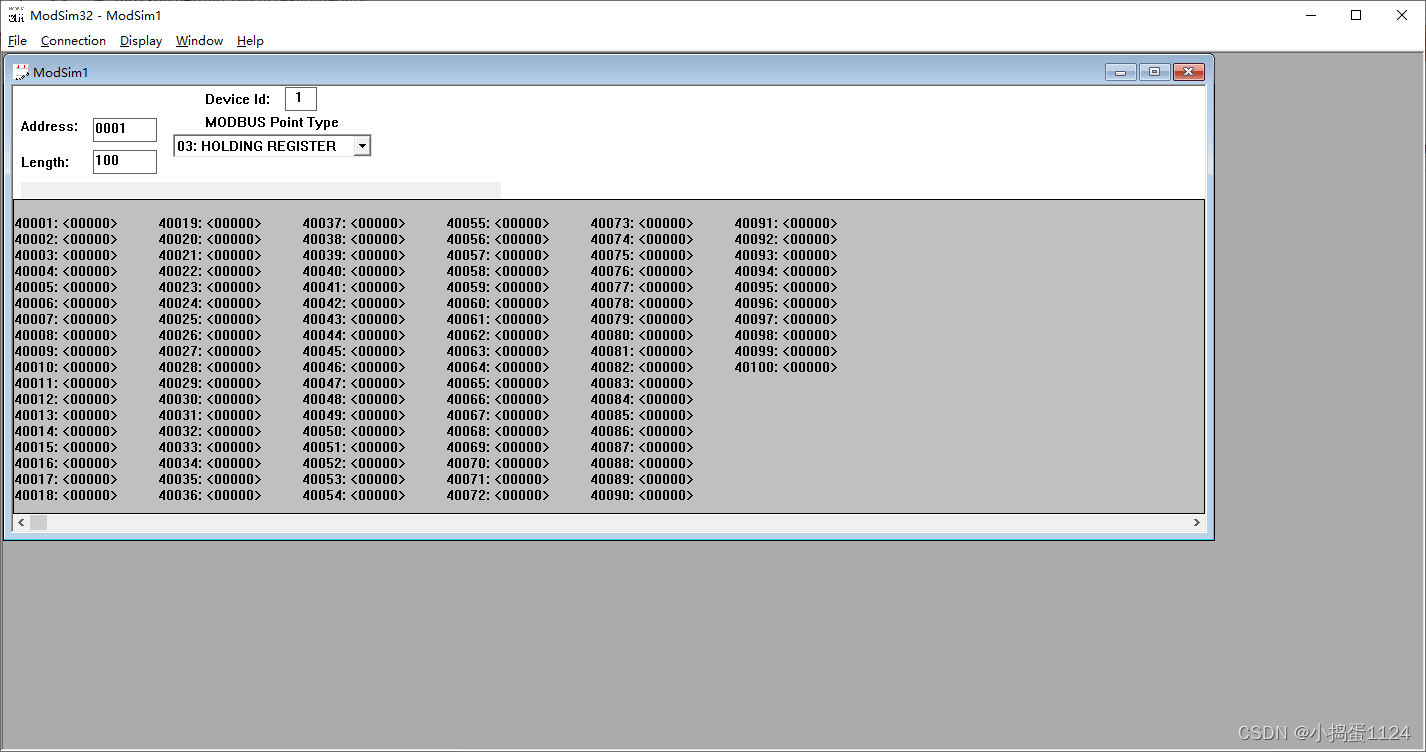Open the File menu
This screenshot has height=752, width=1426.
(x=17, y=40)
